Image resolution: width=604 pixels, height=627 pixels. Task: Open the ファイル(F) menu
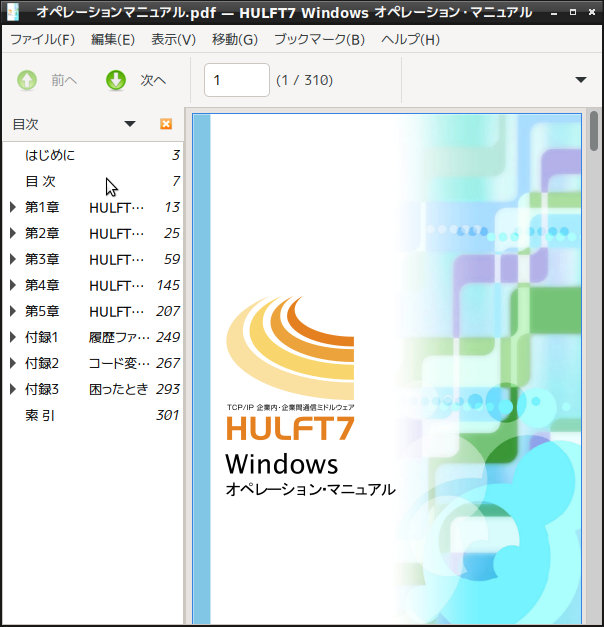coord(42,40)
